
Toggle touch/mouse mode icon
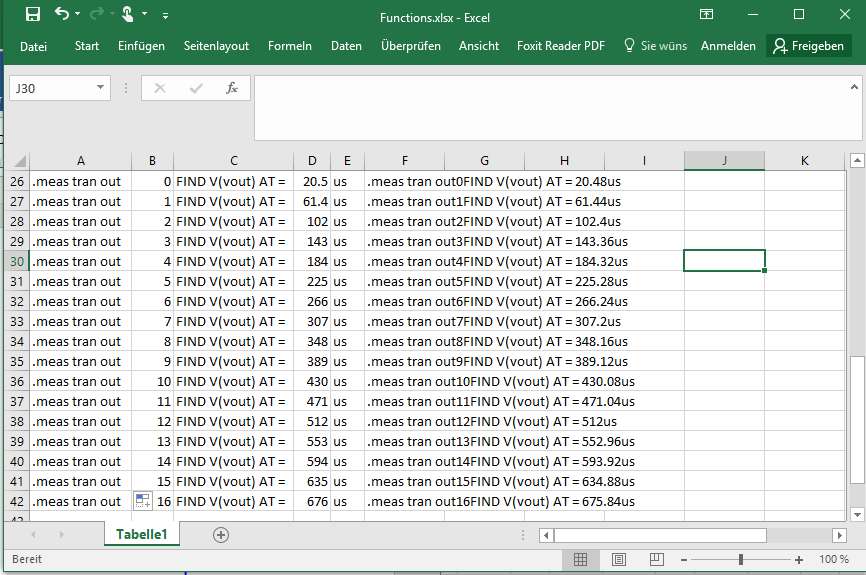click(x=128, y=14)
